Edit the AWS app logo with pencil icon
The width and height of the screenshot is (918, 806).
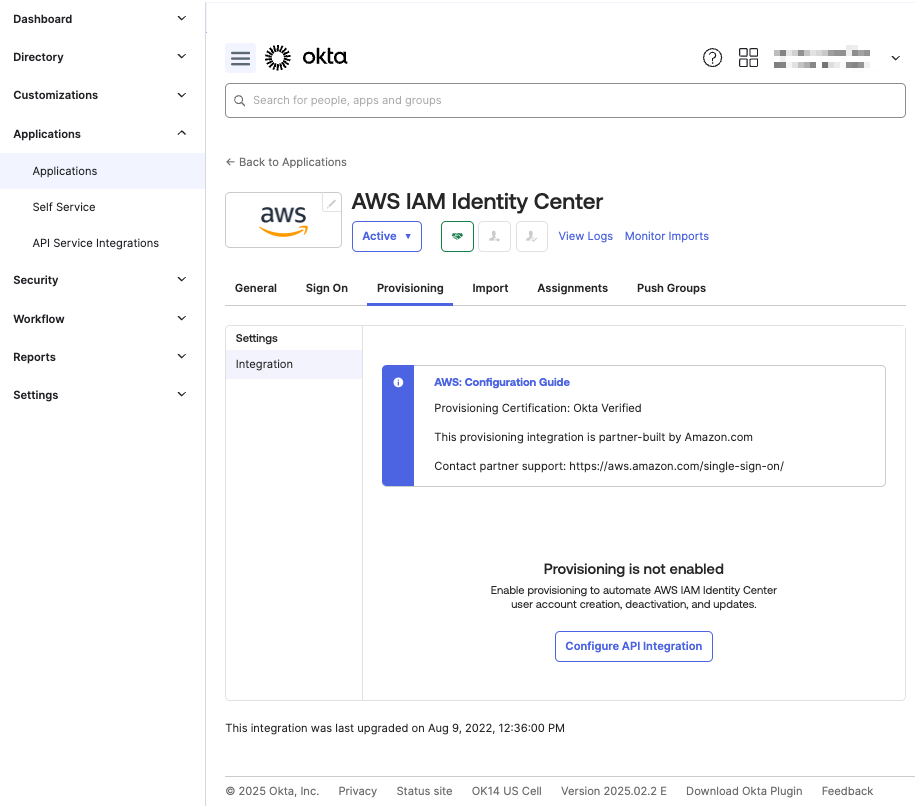point(331,202)
